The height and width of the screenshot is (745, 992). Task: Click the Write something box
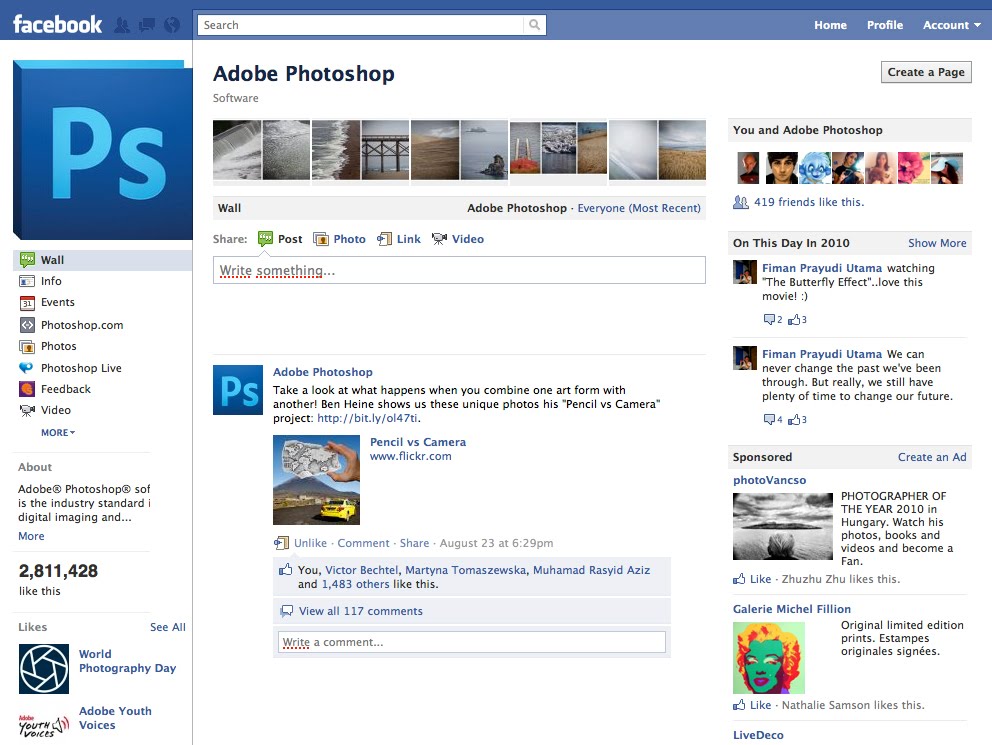click(x=459, y=270)
